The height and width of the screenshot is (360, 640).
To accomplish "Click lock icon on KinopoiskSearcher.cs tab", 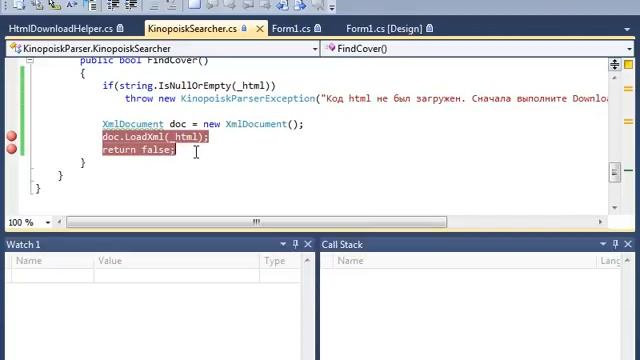I will 244,28.
